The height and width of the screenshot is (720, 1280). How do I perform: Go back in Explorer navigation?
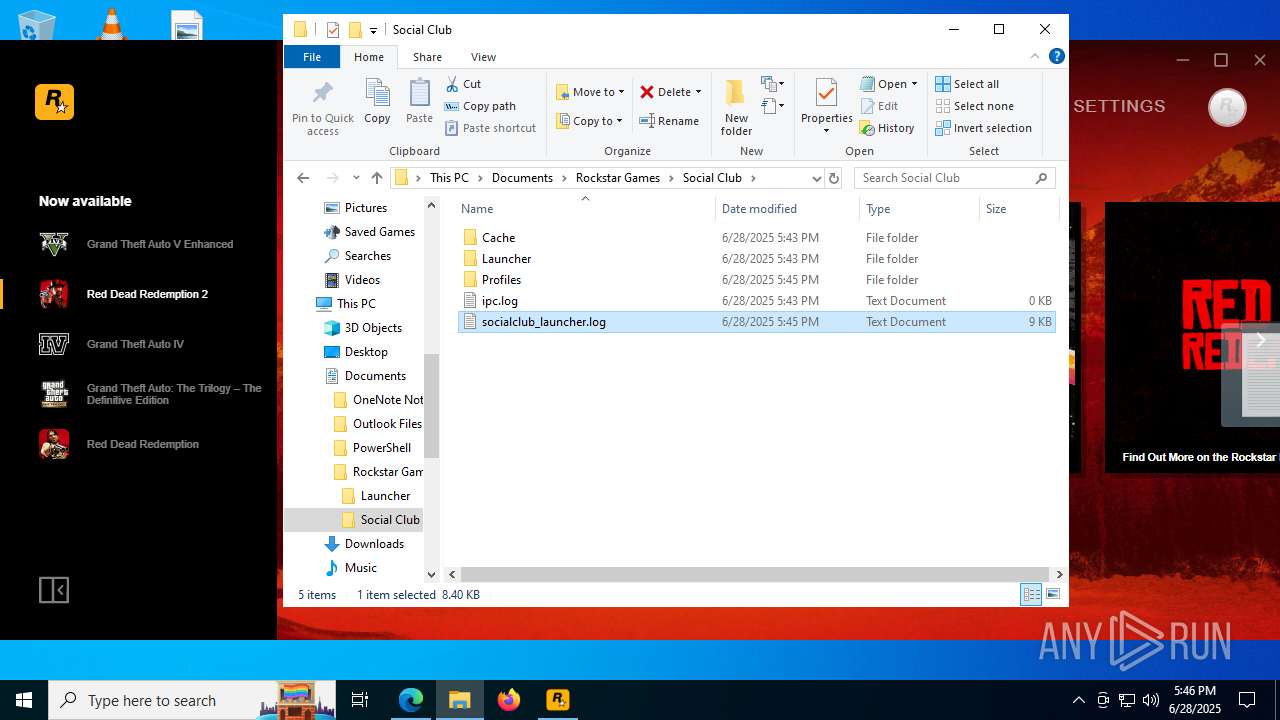[x=303, y=178]
